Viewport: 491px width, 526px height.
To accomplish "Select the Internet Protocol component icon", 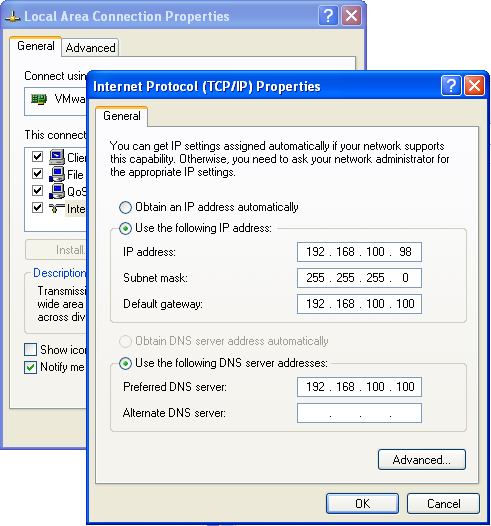I will (x=57, y=208).
